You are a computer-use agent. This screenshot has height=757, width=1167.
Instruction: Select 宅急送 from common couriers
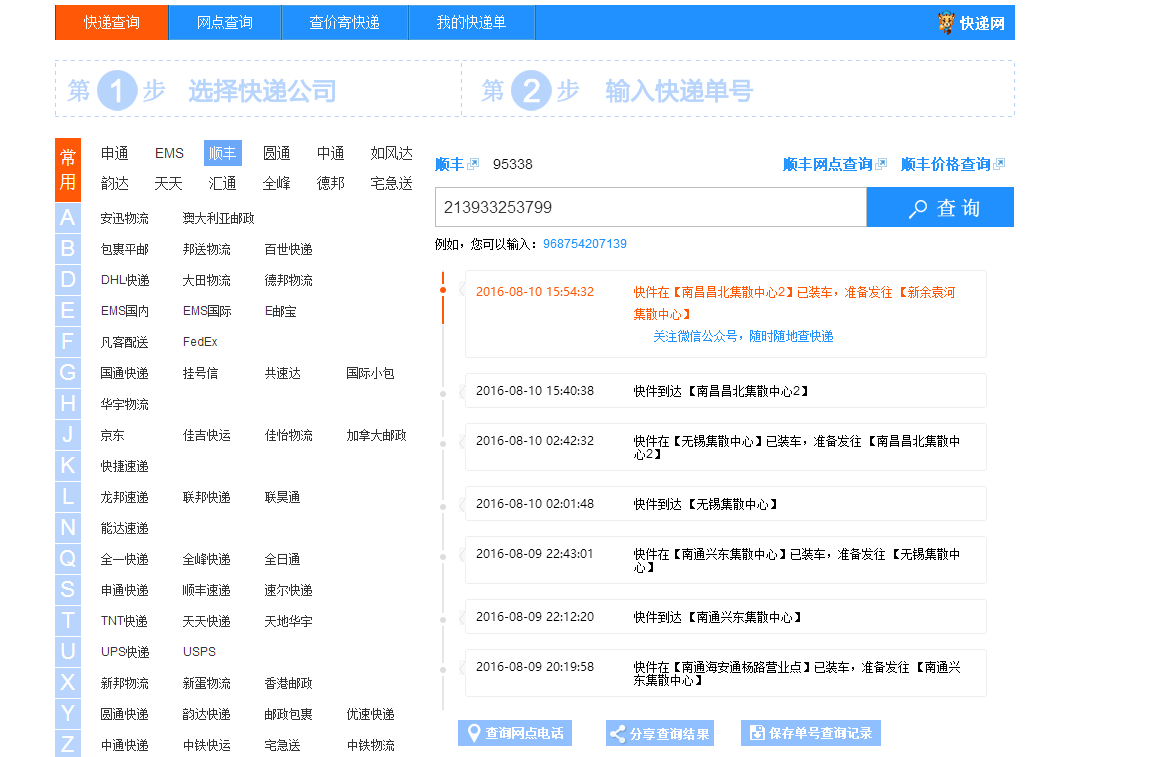pyautogui.click(x=391, y=183)
